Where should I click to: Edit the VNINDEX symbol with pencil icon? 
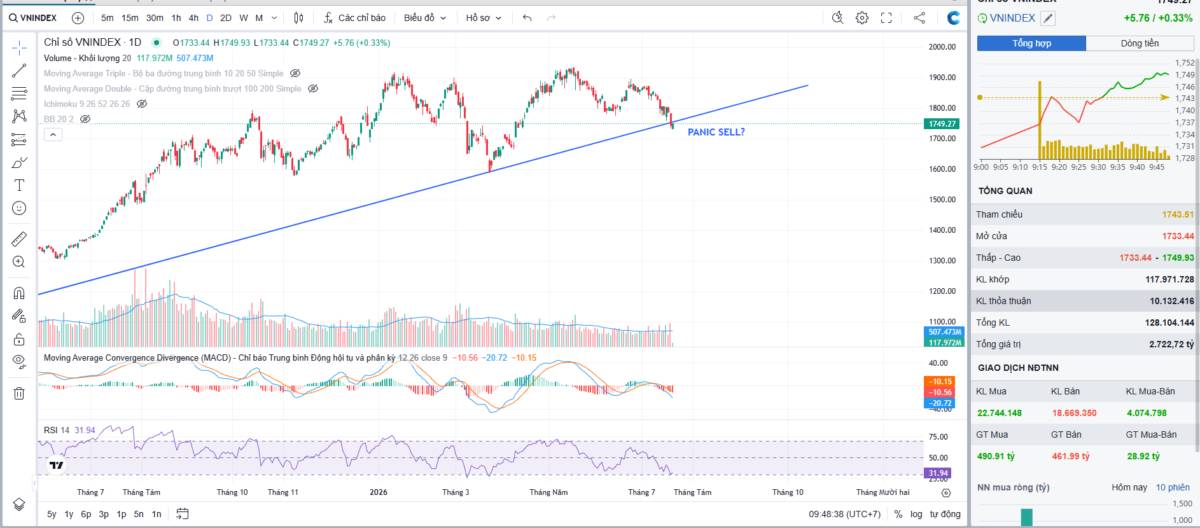click(1048, 18)
